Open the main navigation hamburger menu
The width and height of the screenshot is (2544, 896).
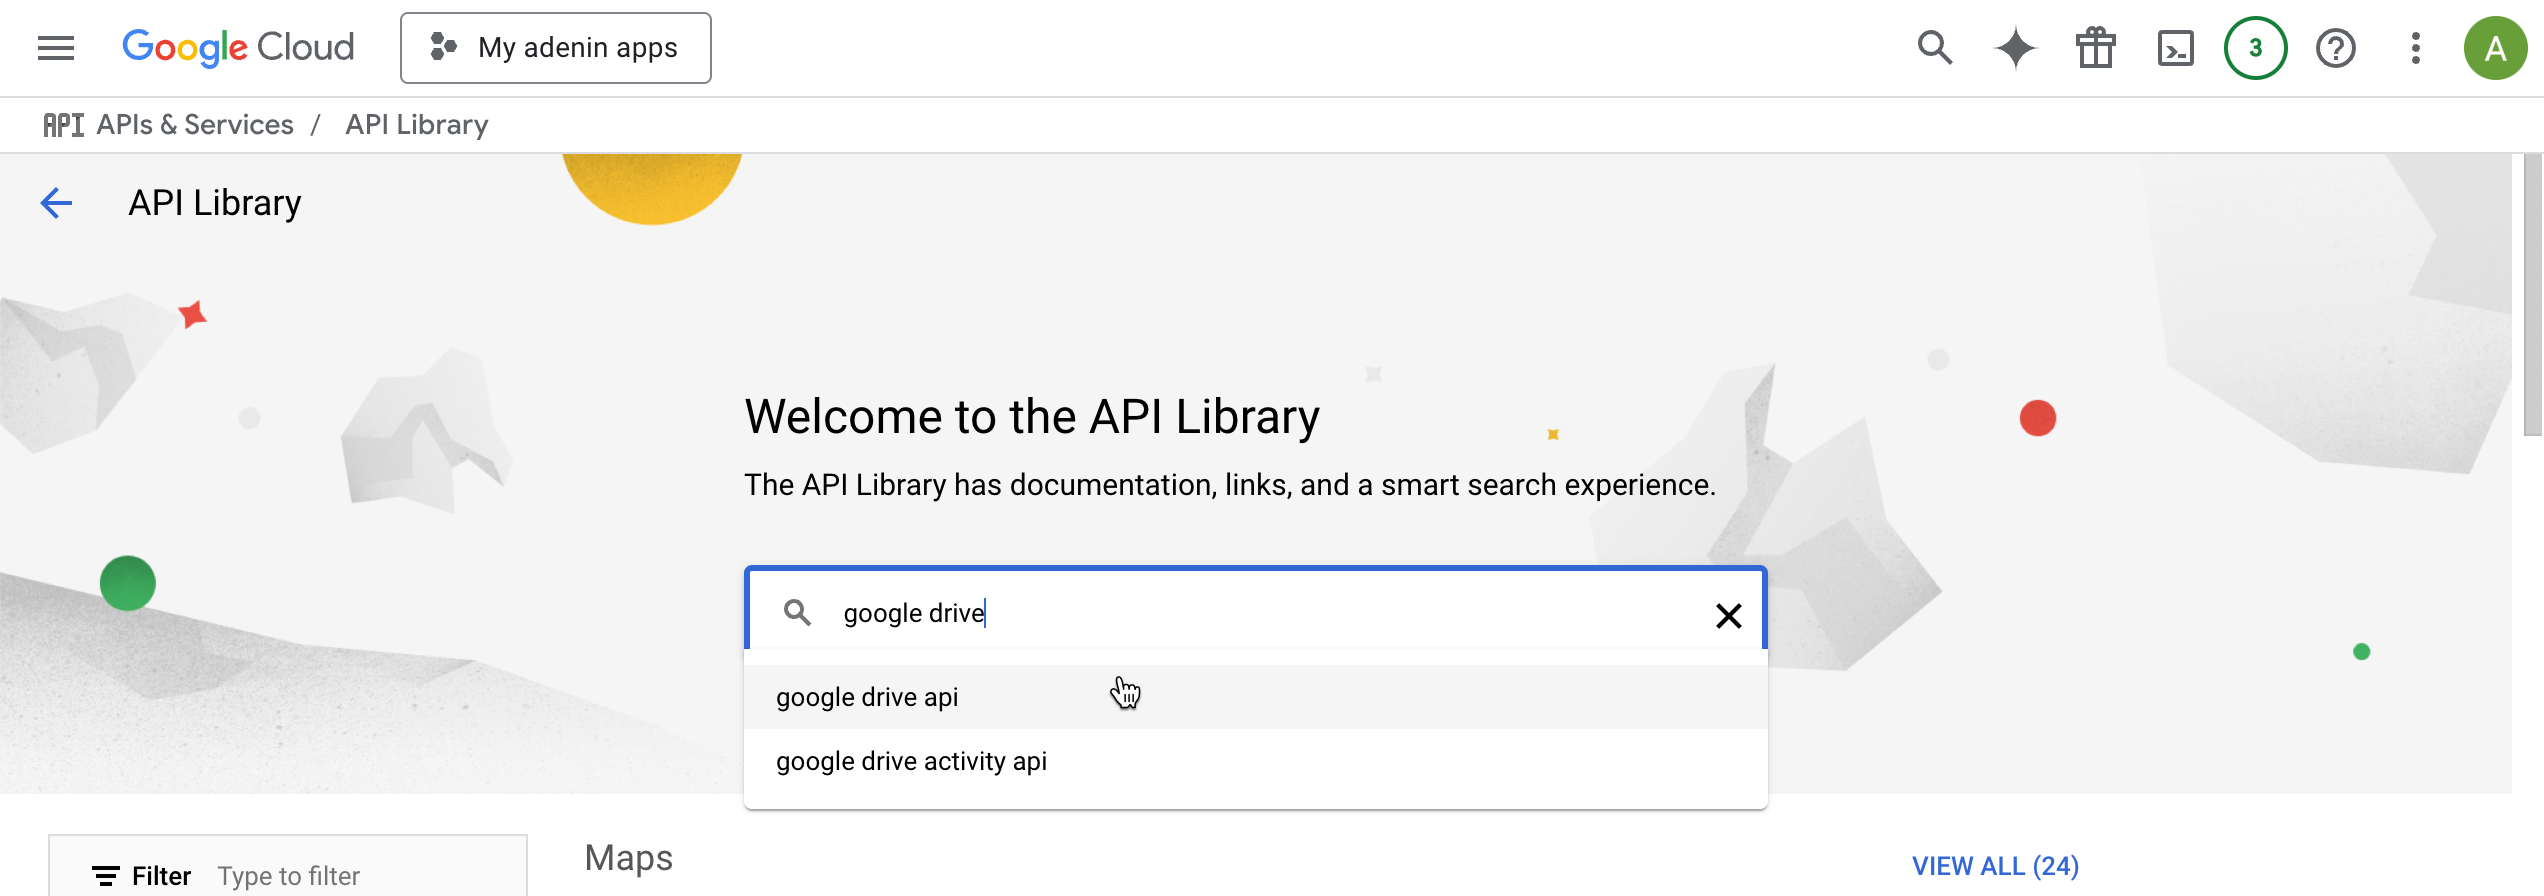56,48
